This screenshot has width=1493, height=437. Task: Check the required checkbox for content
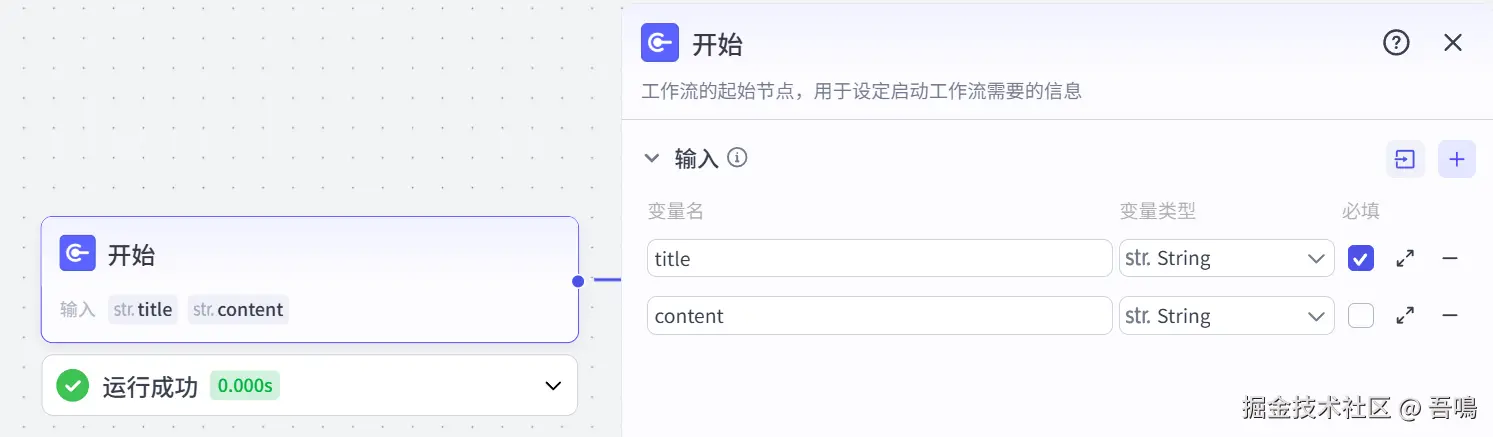pos(1361,316)
